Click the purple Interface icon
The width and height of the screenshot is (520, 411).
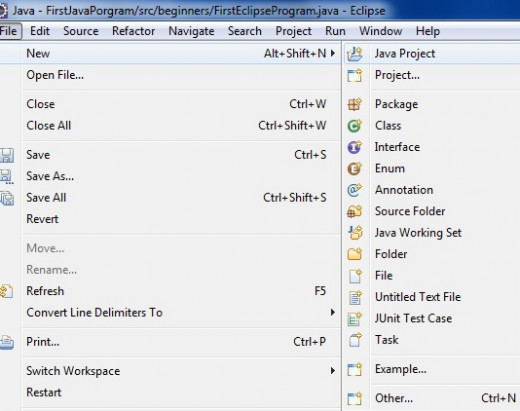tap(354, 147)
